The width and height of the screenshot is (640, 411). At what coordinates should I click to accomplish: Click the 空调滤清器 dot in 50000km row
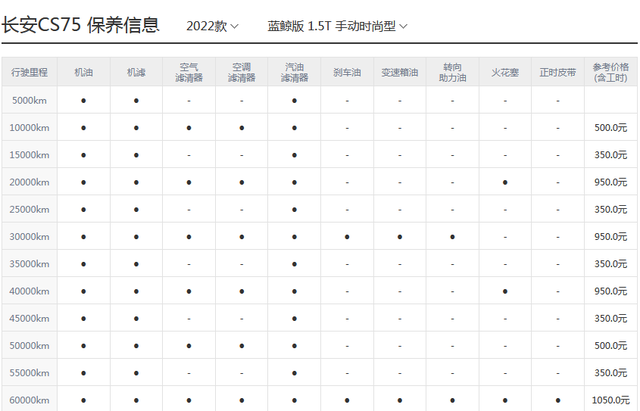(242, 346)
